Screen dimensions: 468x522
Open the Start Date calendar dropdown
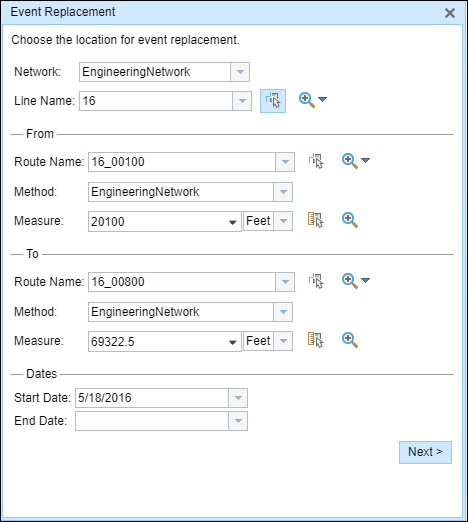click(x=238, y=398)
